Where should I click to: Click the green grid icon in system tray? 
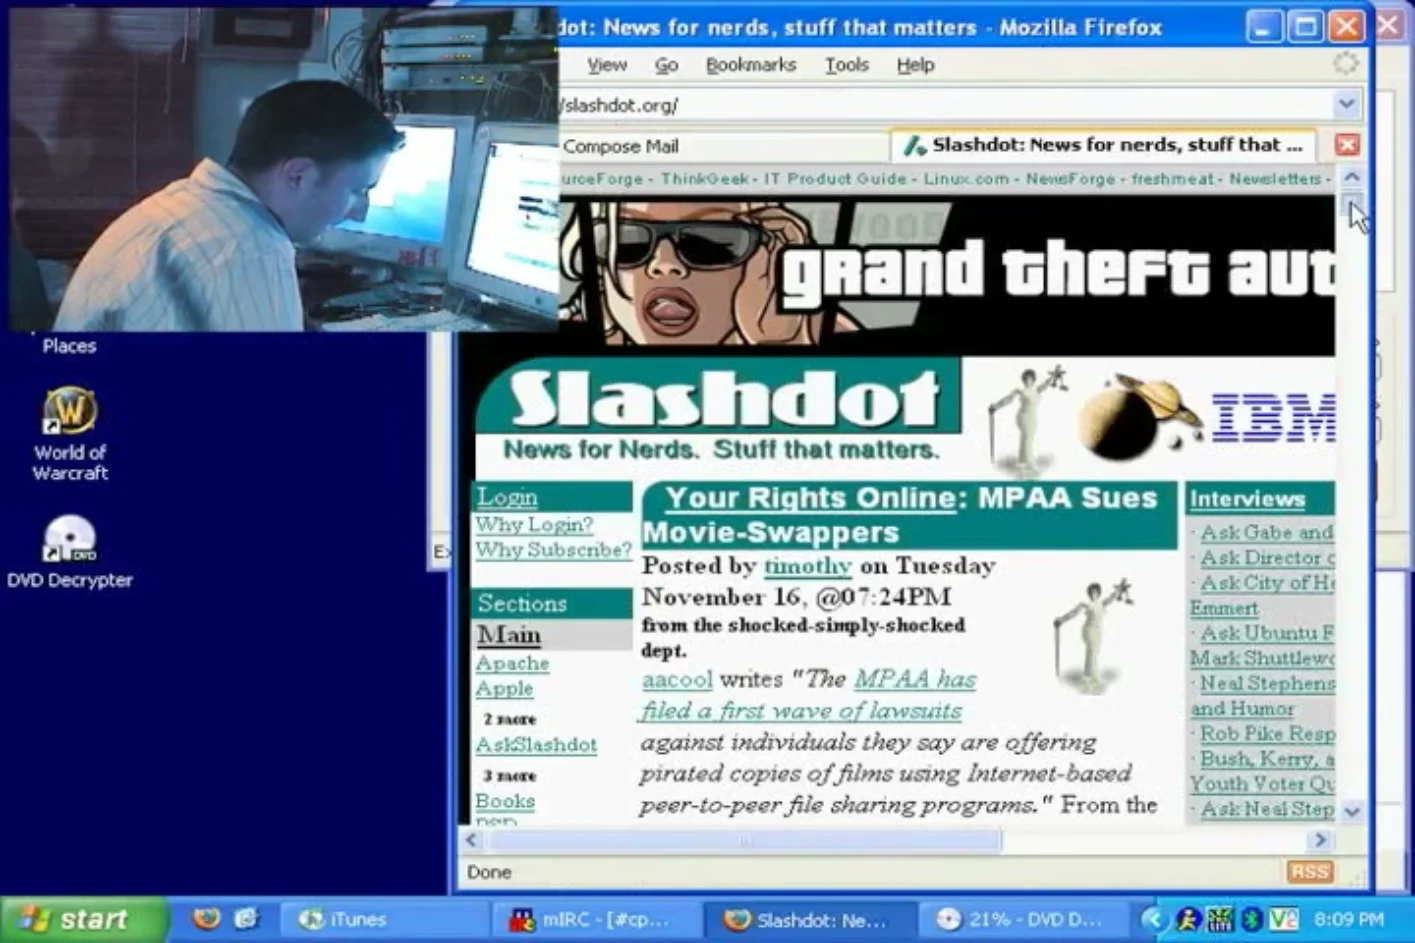(1220, 919)
